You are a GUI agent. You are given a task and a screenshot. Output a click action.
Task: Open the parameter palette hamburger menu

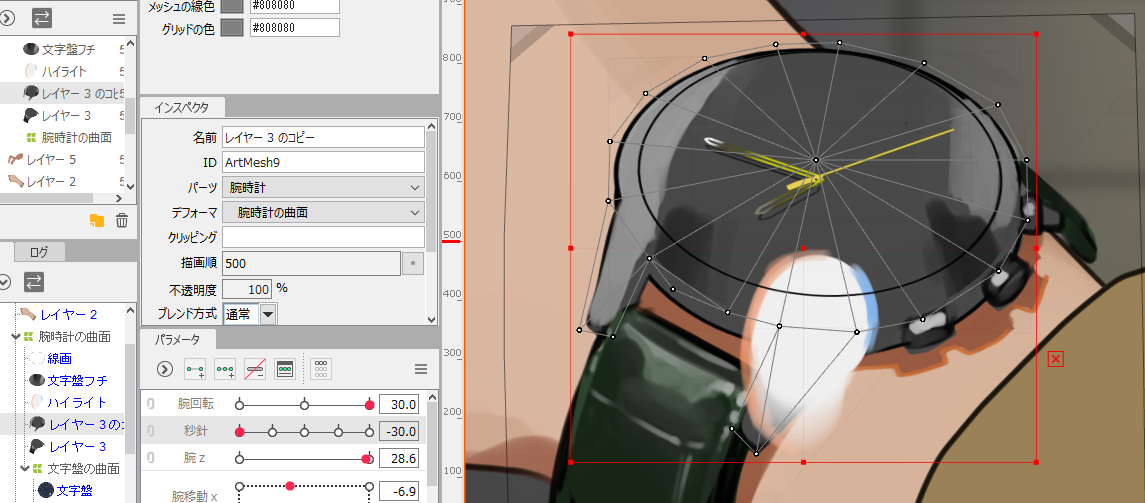[421, 369]
